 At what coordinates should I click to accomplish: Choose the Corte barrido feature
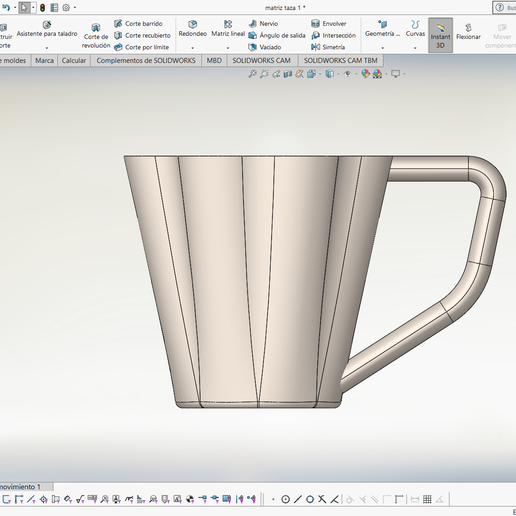(x=138, y=24)
